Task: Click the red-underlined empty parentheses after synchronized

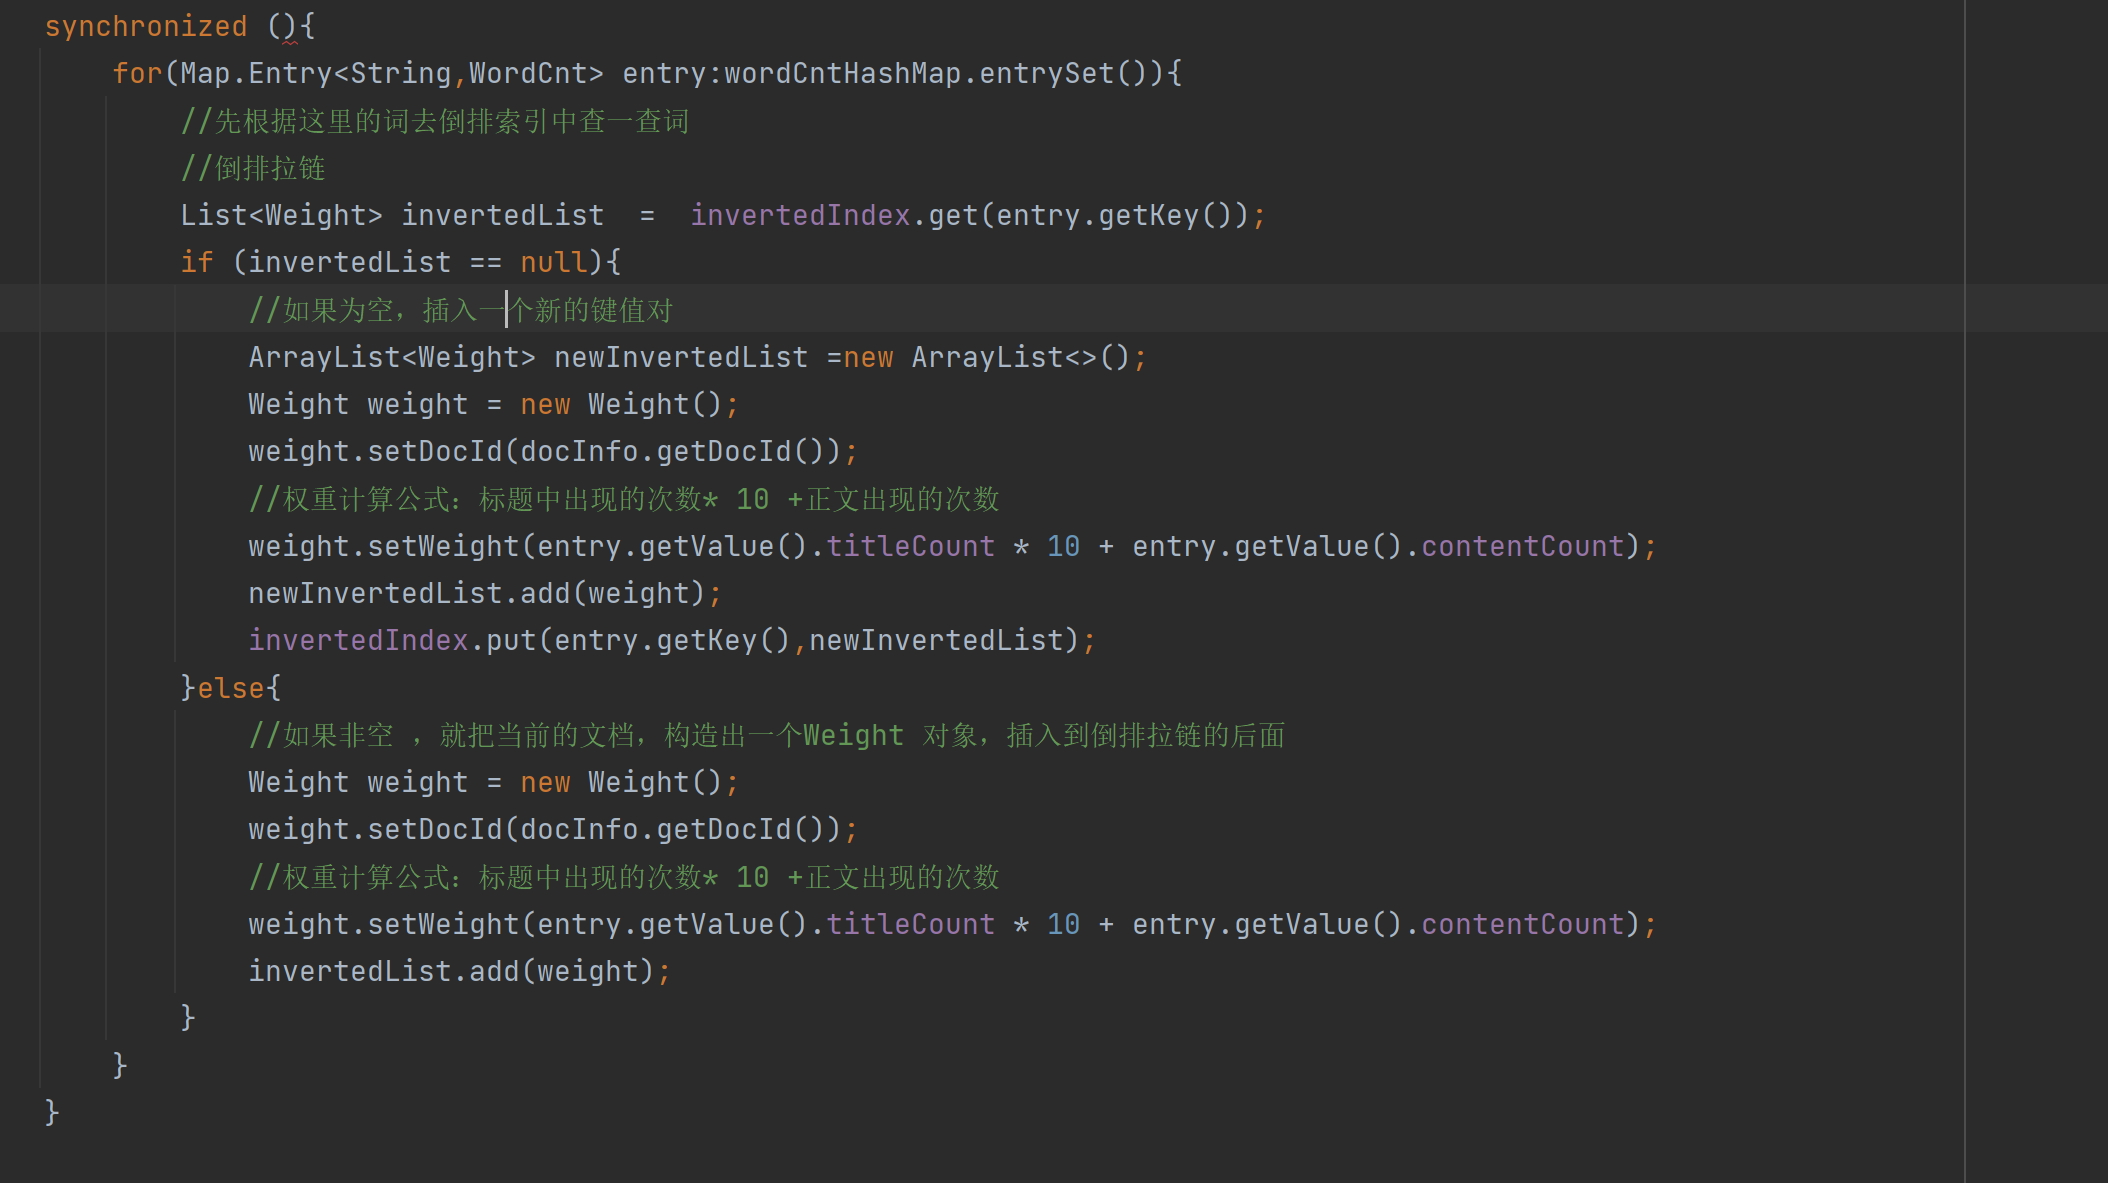Action: pos(282,26)
